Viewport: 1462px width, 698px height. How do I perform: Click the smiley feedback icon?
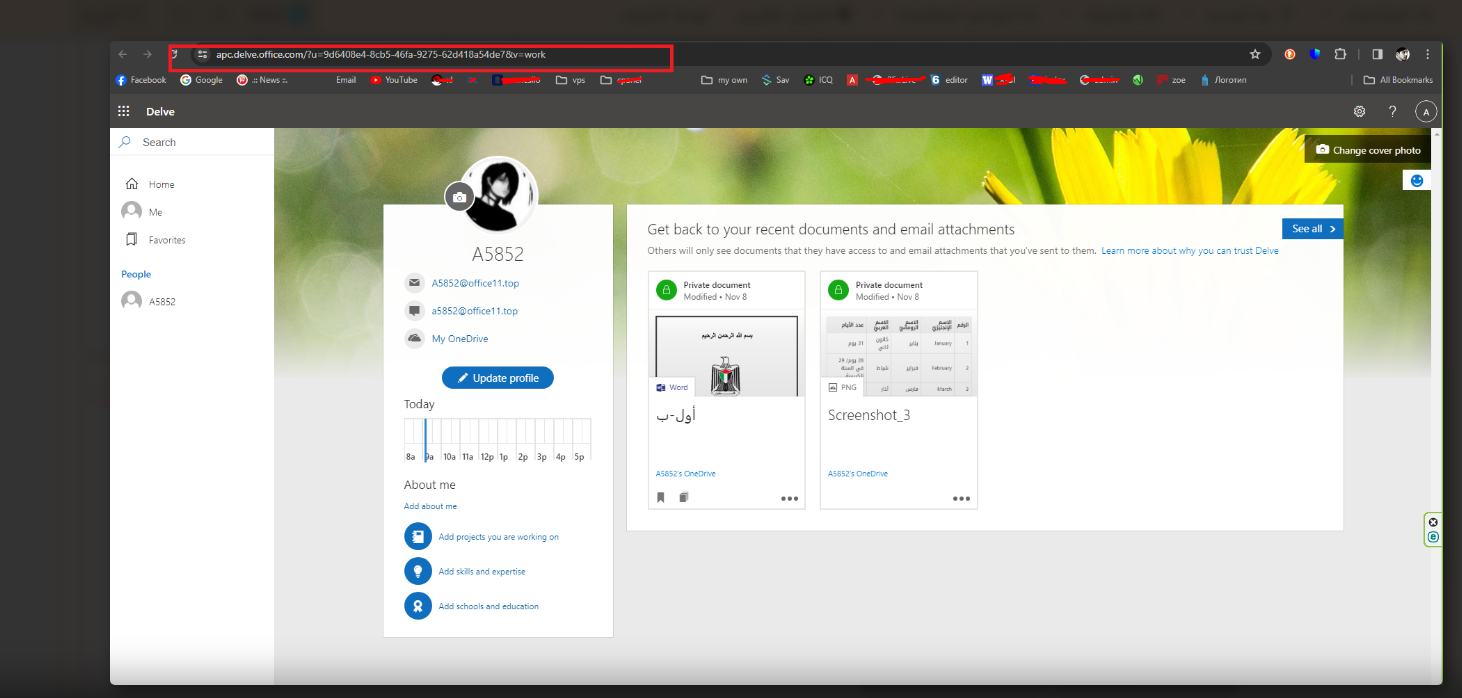point(1416,180)
